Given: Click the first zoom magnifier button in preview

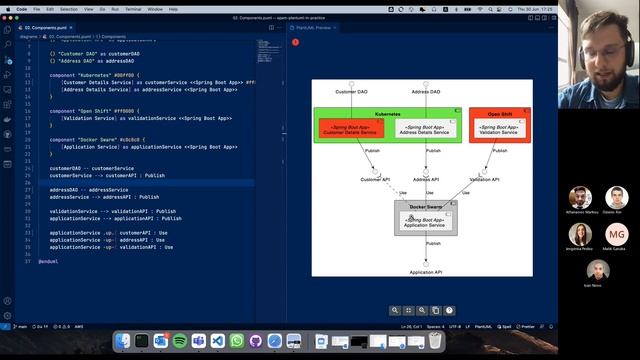Looking at the screenshot, I should pos(395,311).
